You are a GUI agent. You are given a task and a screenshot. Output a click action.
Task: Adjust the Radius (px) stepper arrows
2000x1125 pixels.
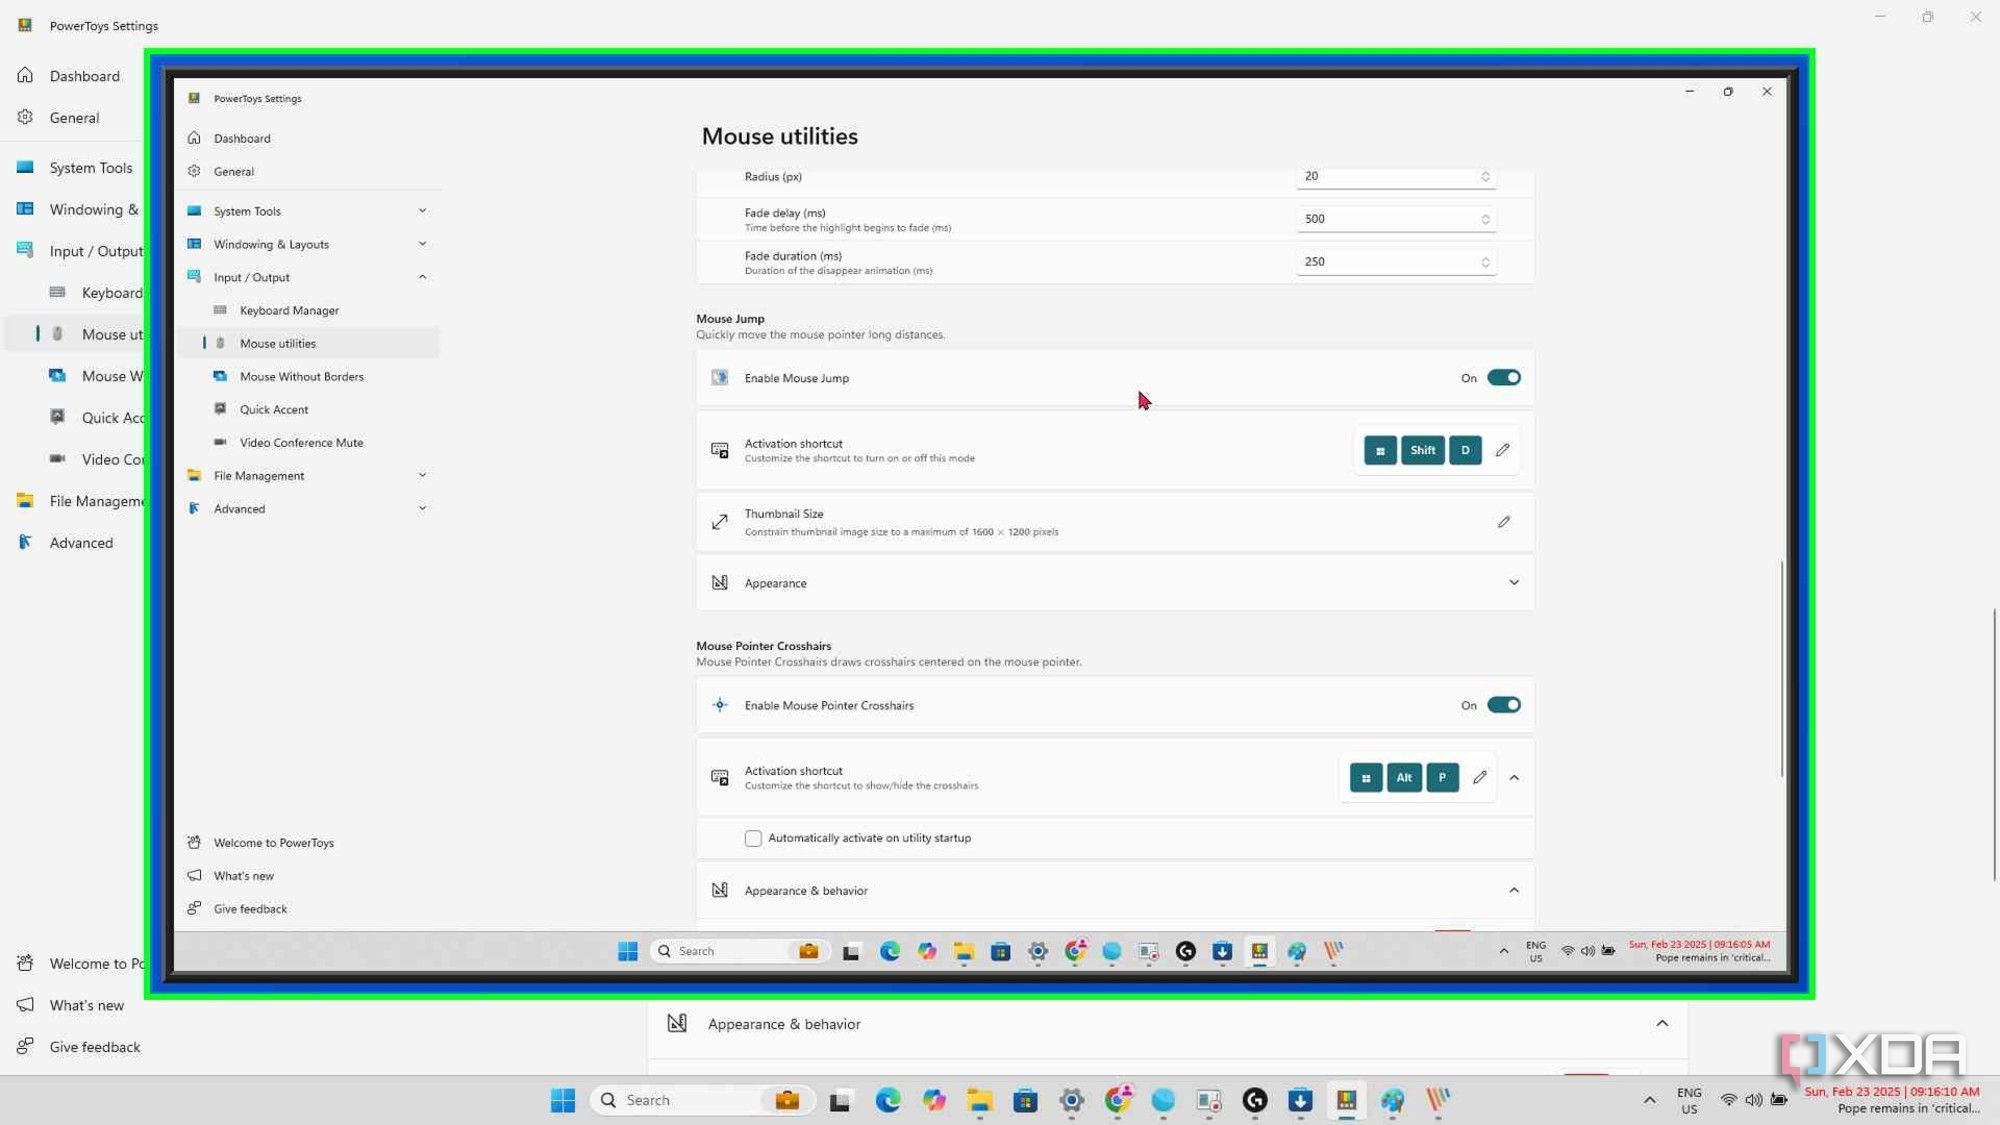[x=1485, y=176]
